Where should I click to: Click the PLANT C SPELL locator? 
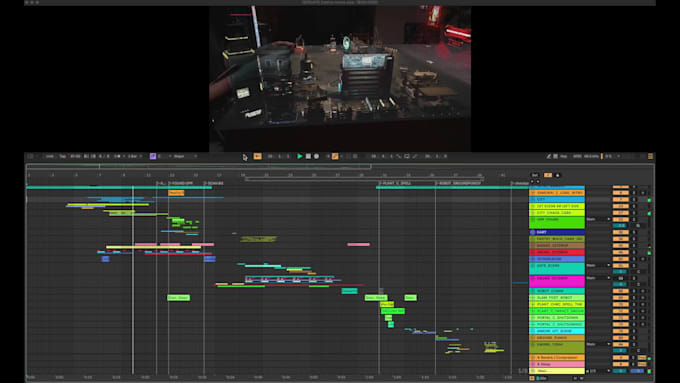(394, 183)
